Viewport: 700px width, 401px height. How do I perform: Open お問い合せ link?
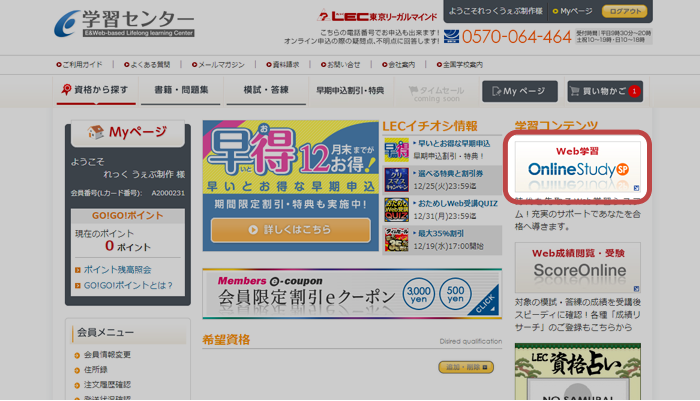(341, 65)
